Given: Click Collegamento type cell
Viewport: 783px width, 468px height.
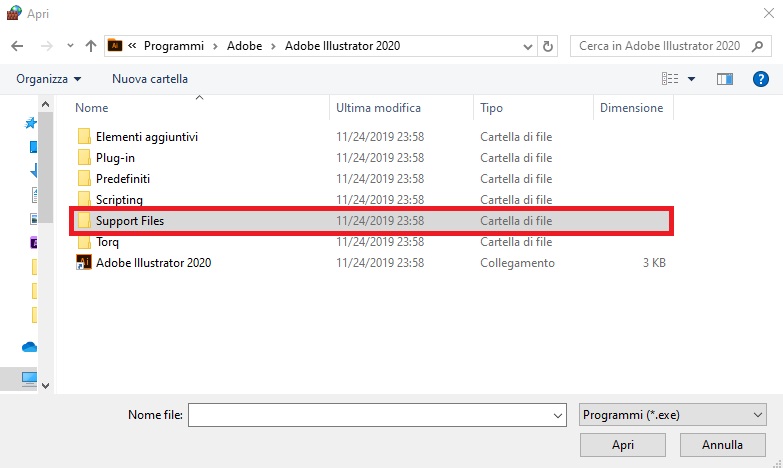Looking at the screenshot, I should (x=517, y=263).
